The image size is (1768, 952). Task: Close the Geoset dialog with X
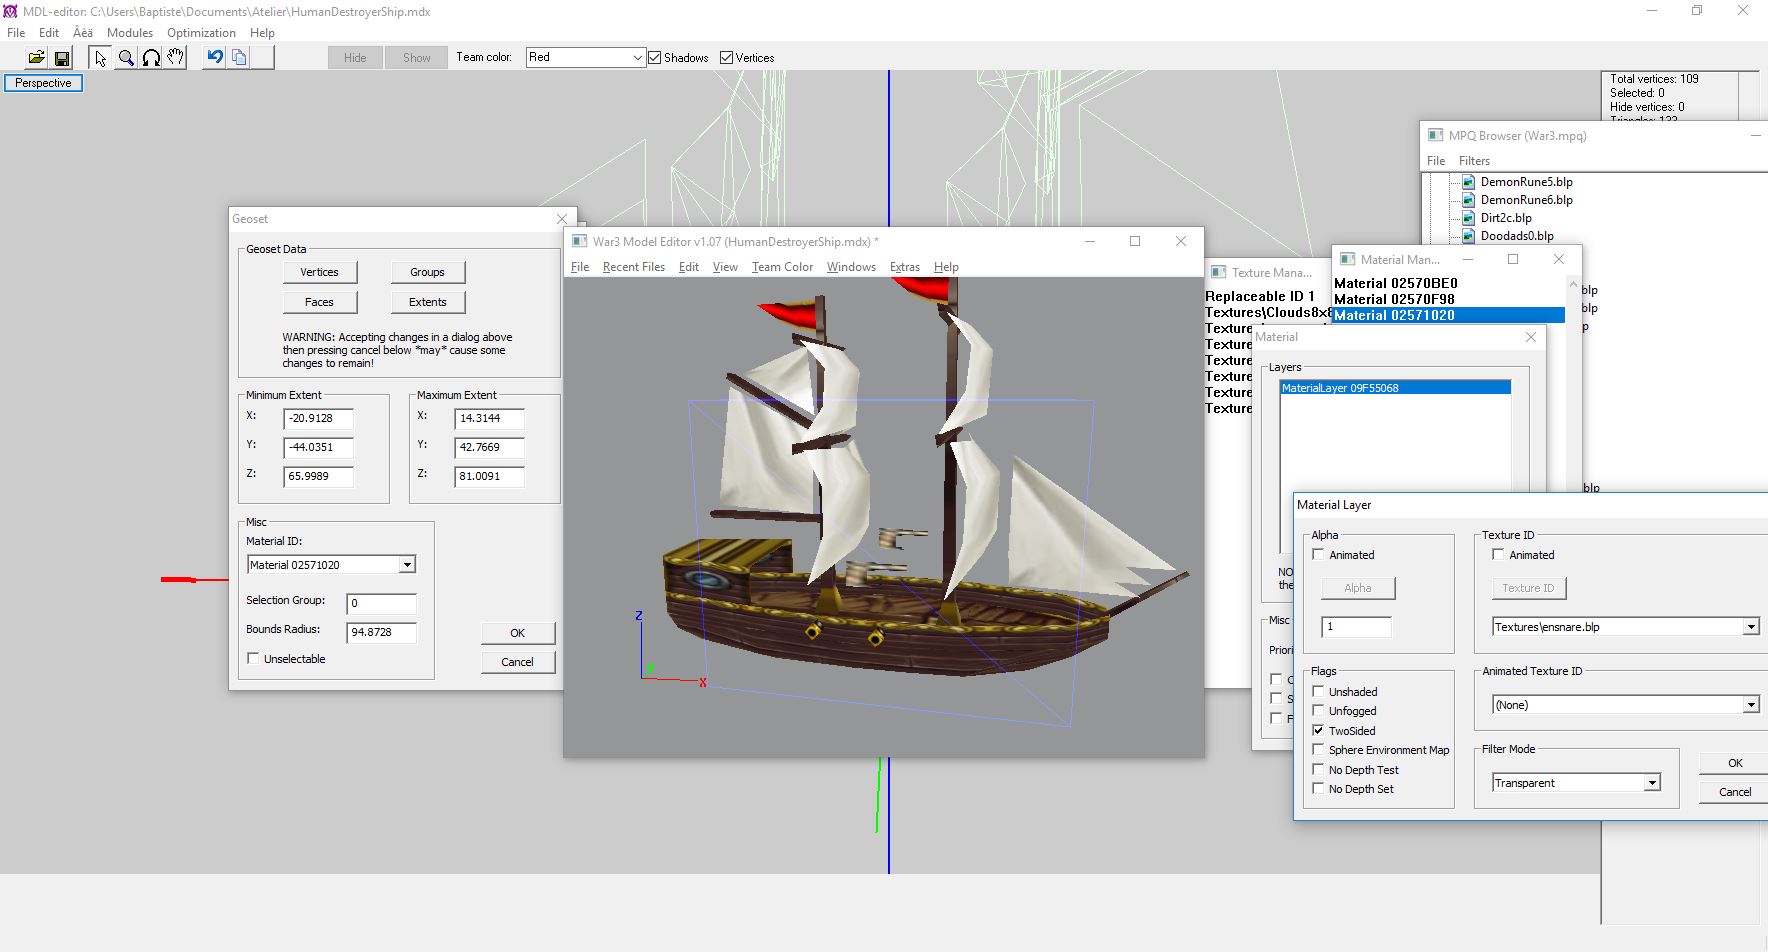point(562,219)
